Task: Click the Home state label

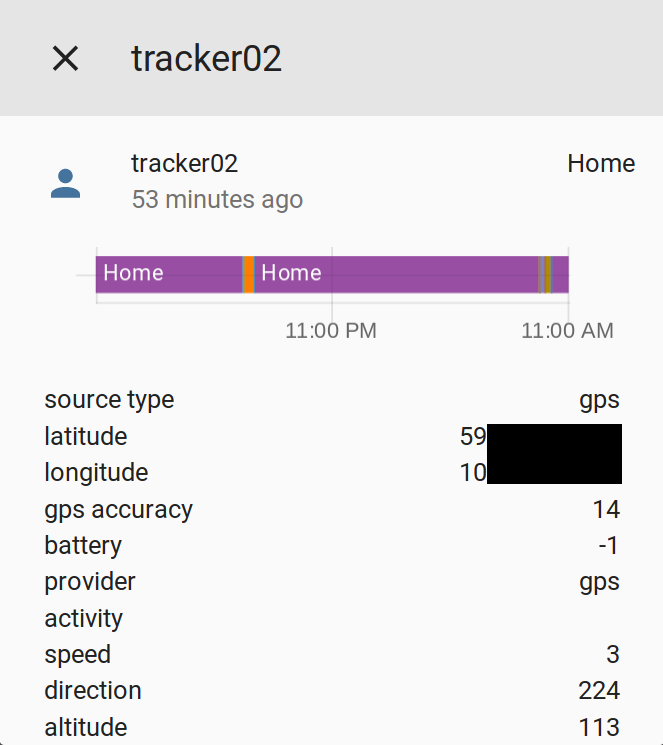Action: 600,164
